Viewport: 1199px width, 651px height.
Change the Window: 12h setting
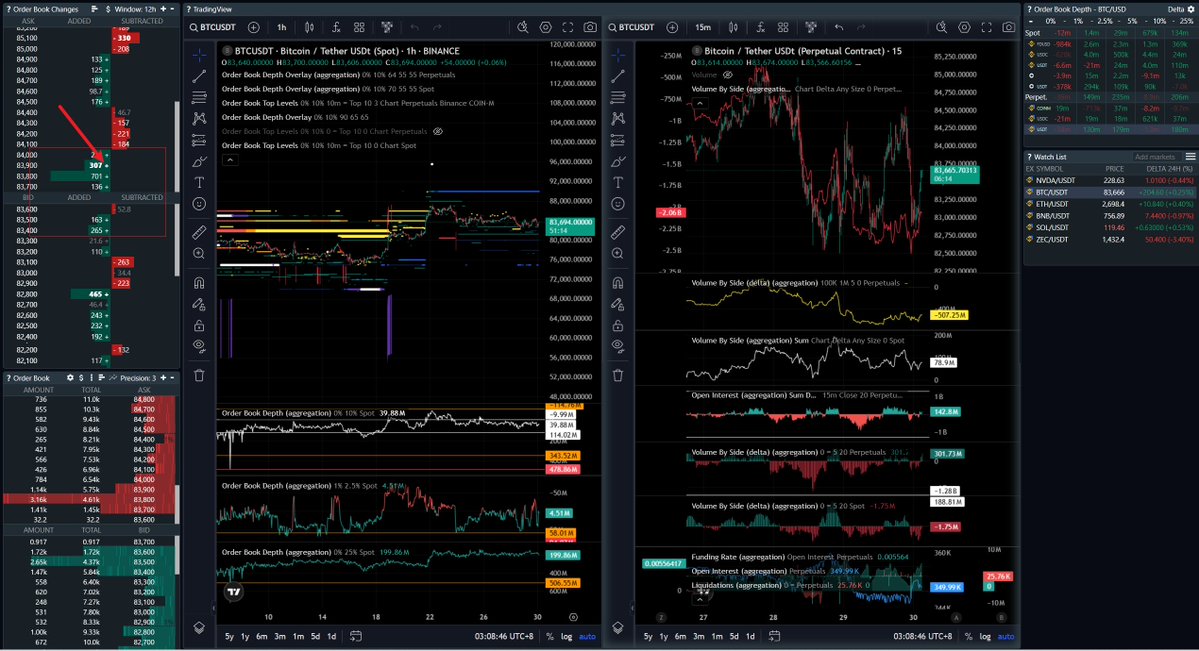coord(135,9)
